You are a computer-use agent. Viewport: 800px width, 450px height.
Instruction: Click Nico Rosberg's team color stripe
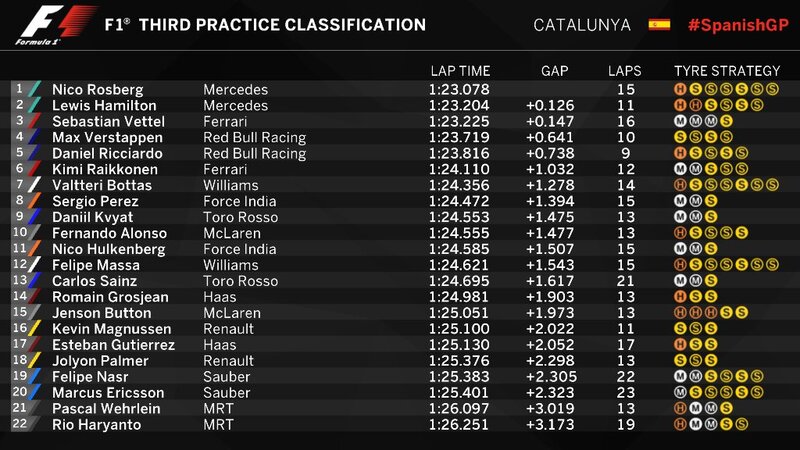[35, 90]
